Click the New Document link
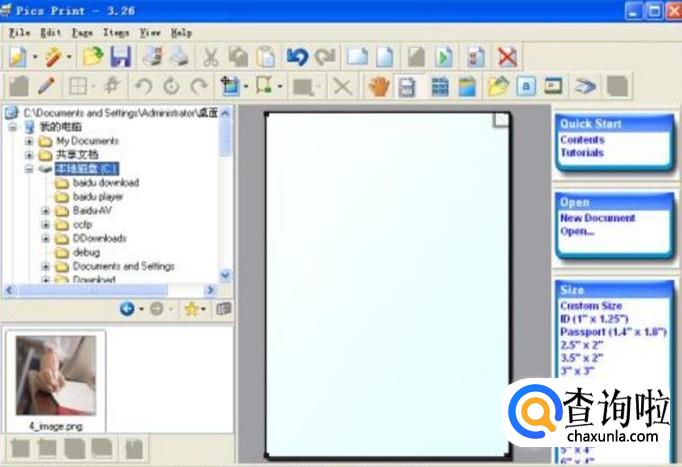This screenshot has width=682, height=467. 597,218
